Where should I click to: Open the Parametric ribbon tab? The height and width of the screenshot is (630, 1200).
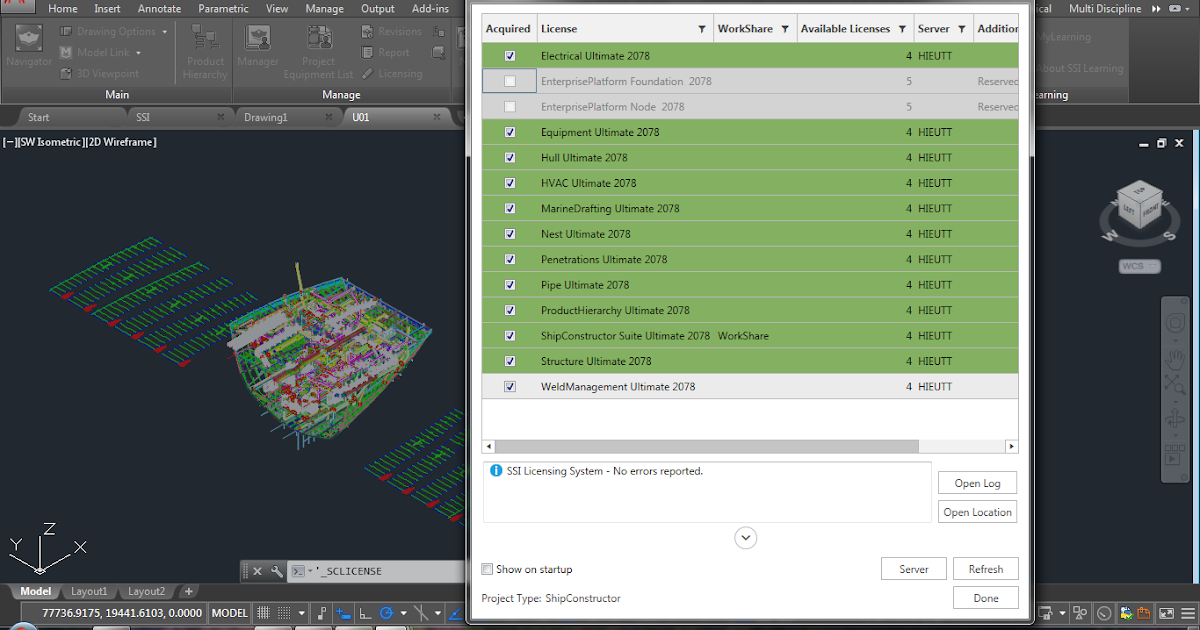tap(223, 8)
